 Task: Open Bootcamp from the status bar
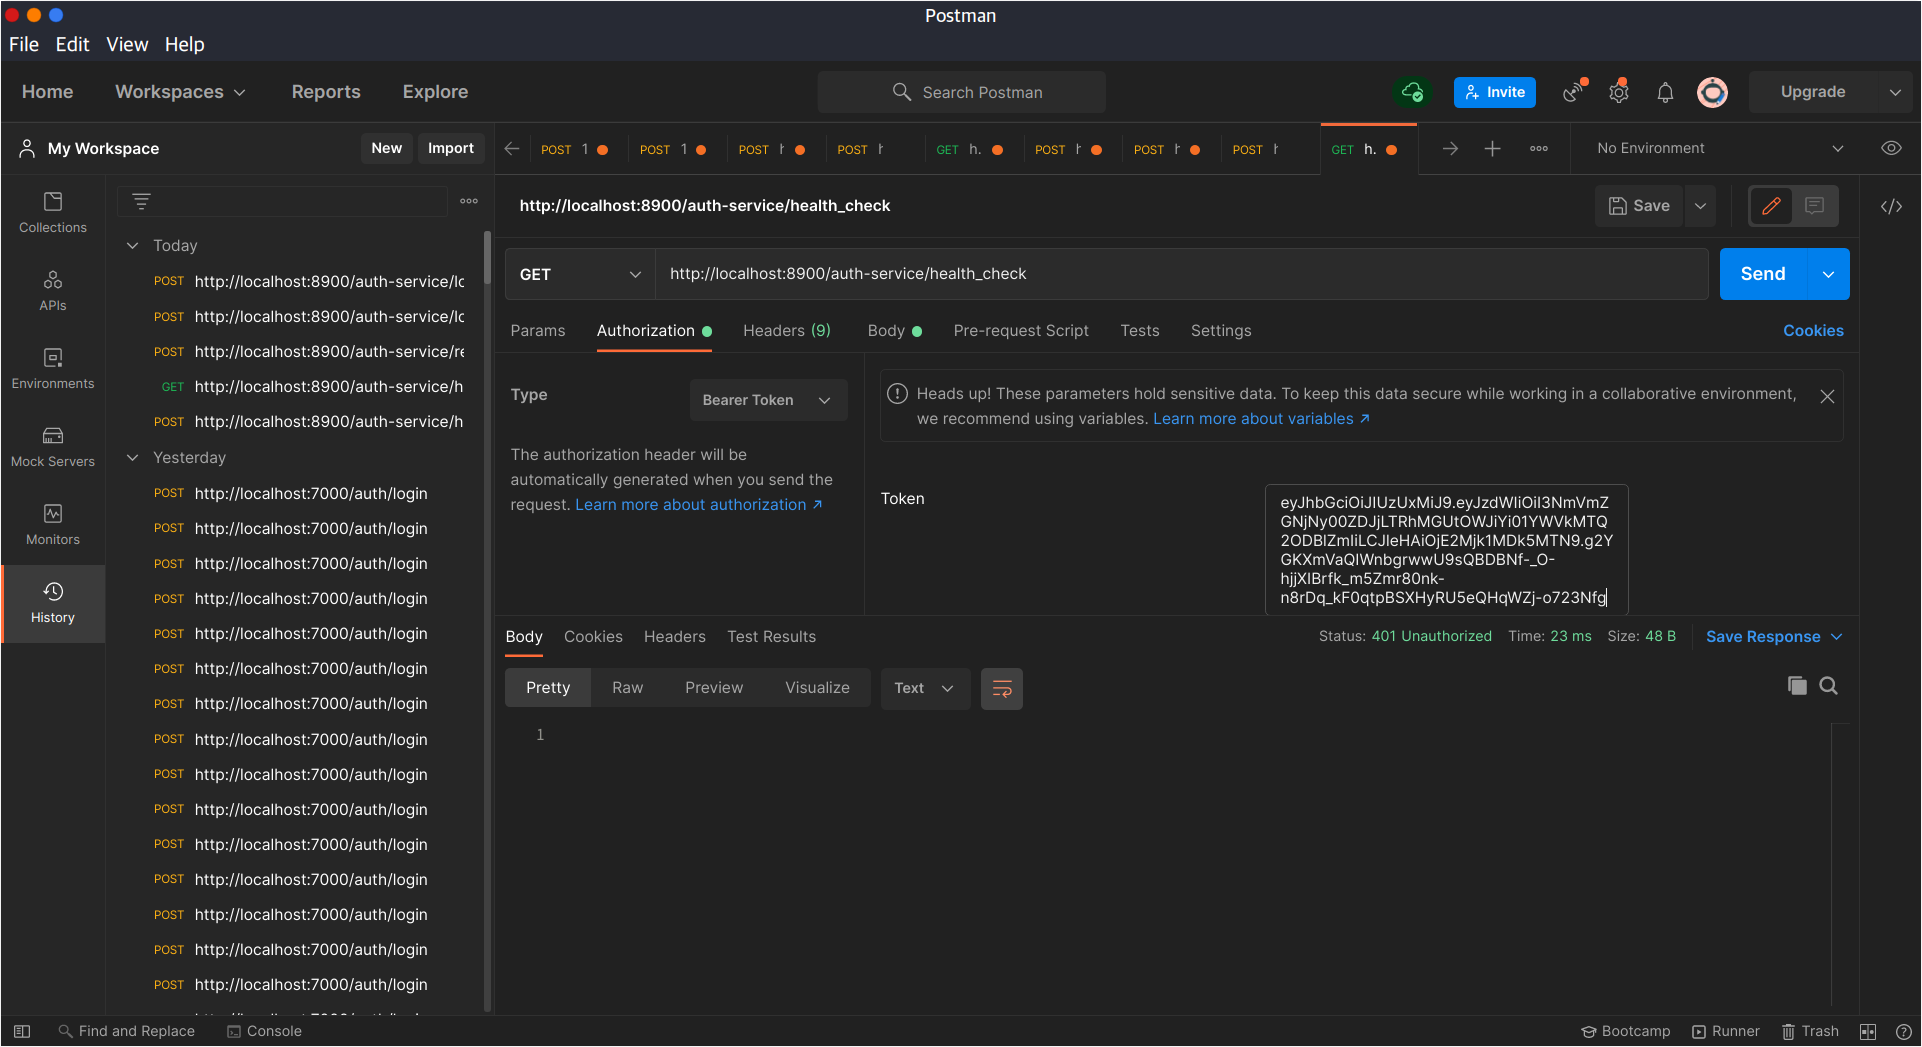tap(1626, 1031)
